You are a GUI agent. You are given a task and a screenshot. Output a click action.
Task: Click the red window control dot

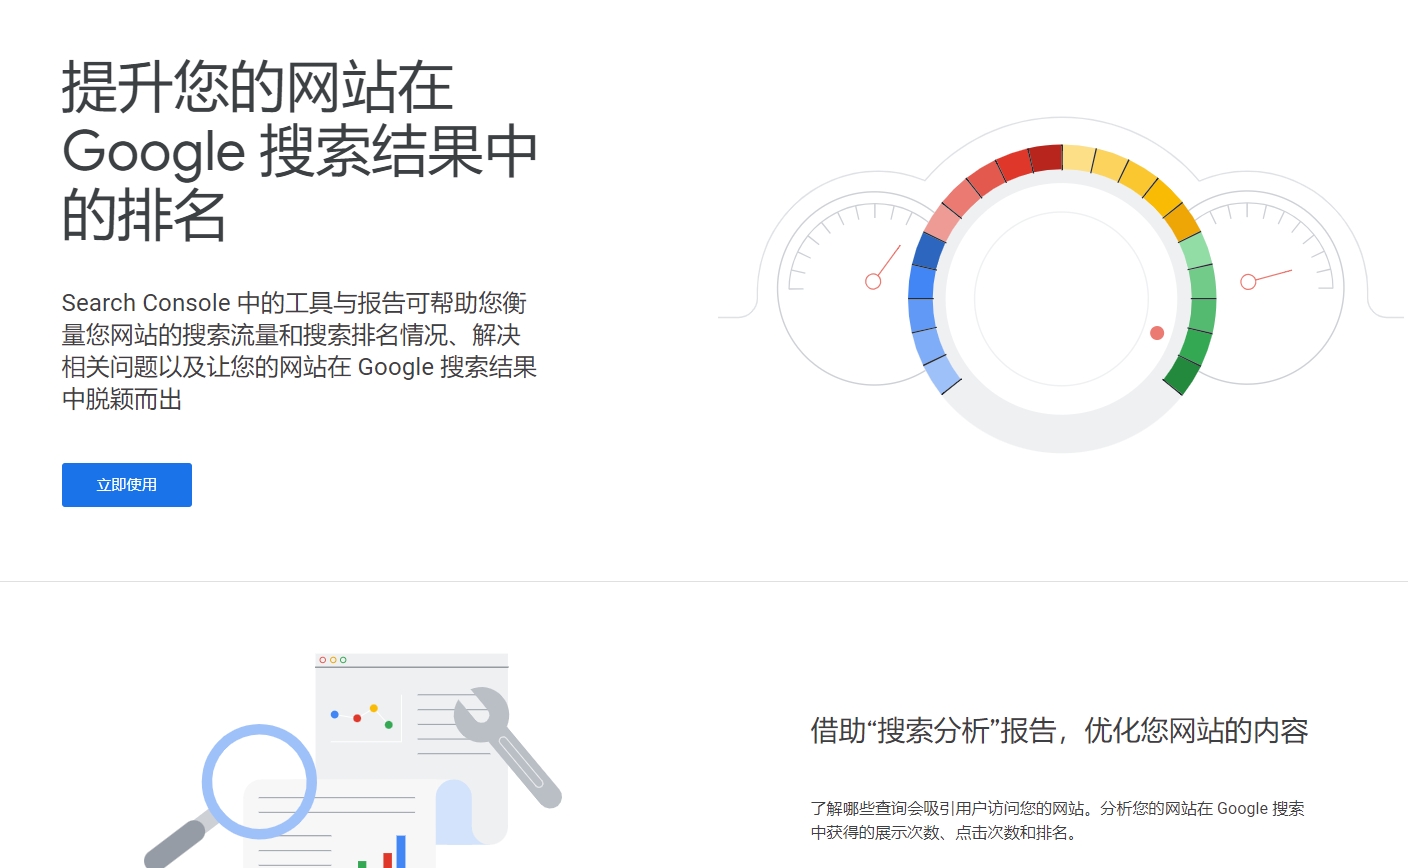pos(322,660)
